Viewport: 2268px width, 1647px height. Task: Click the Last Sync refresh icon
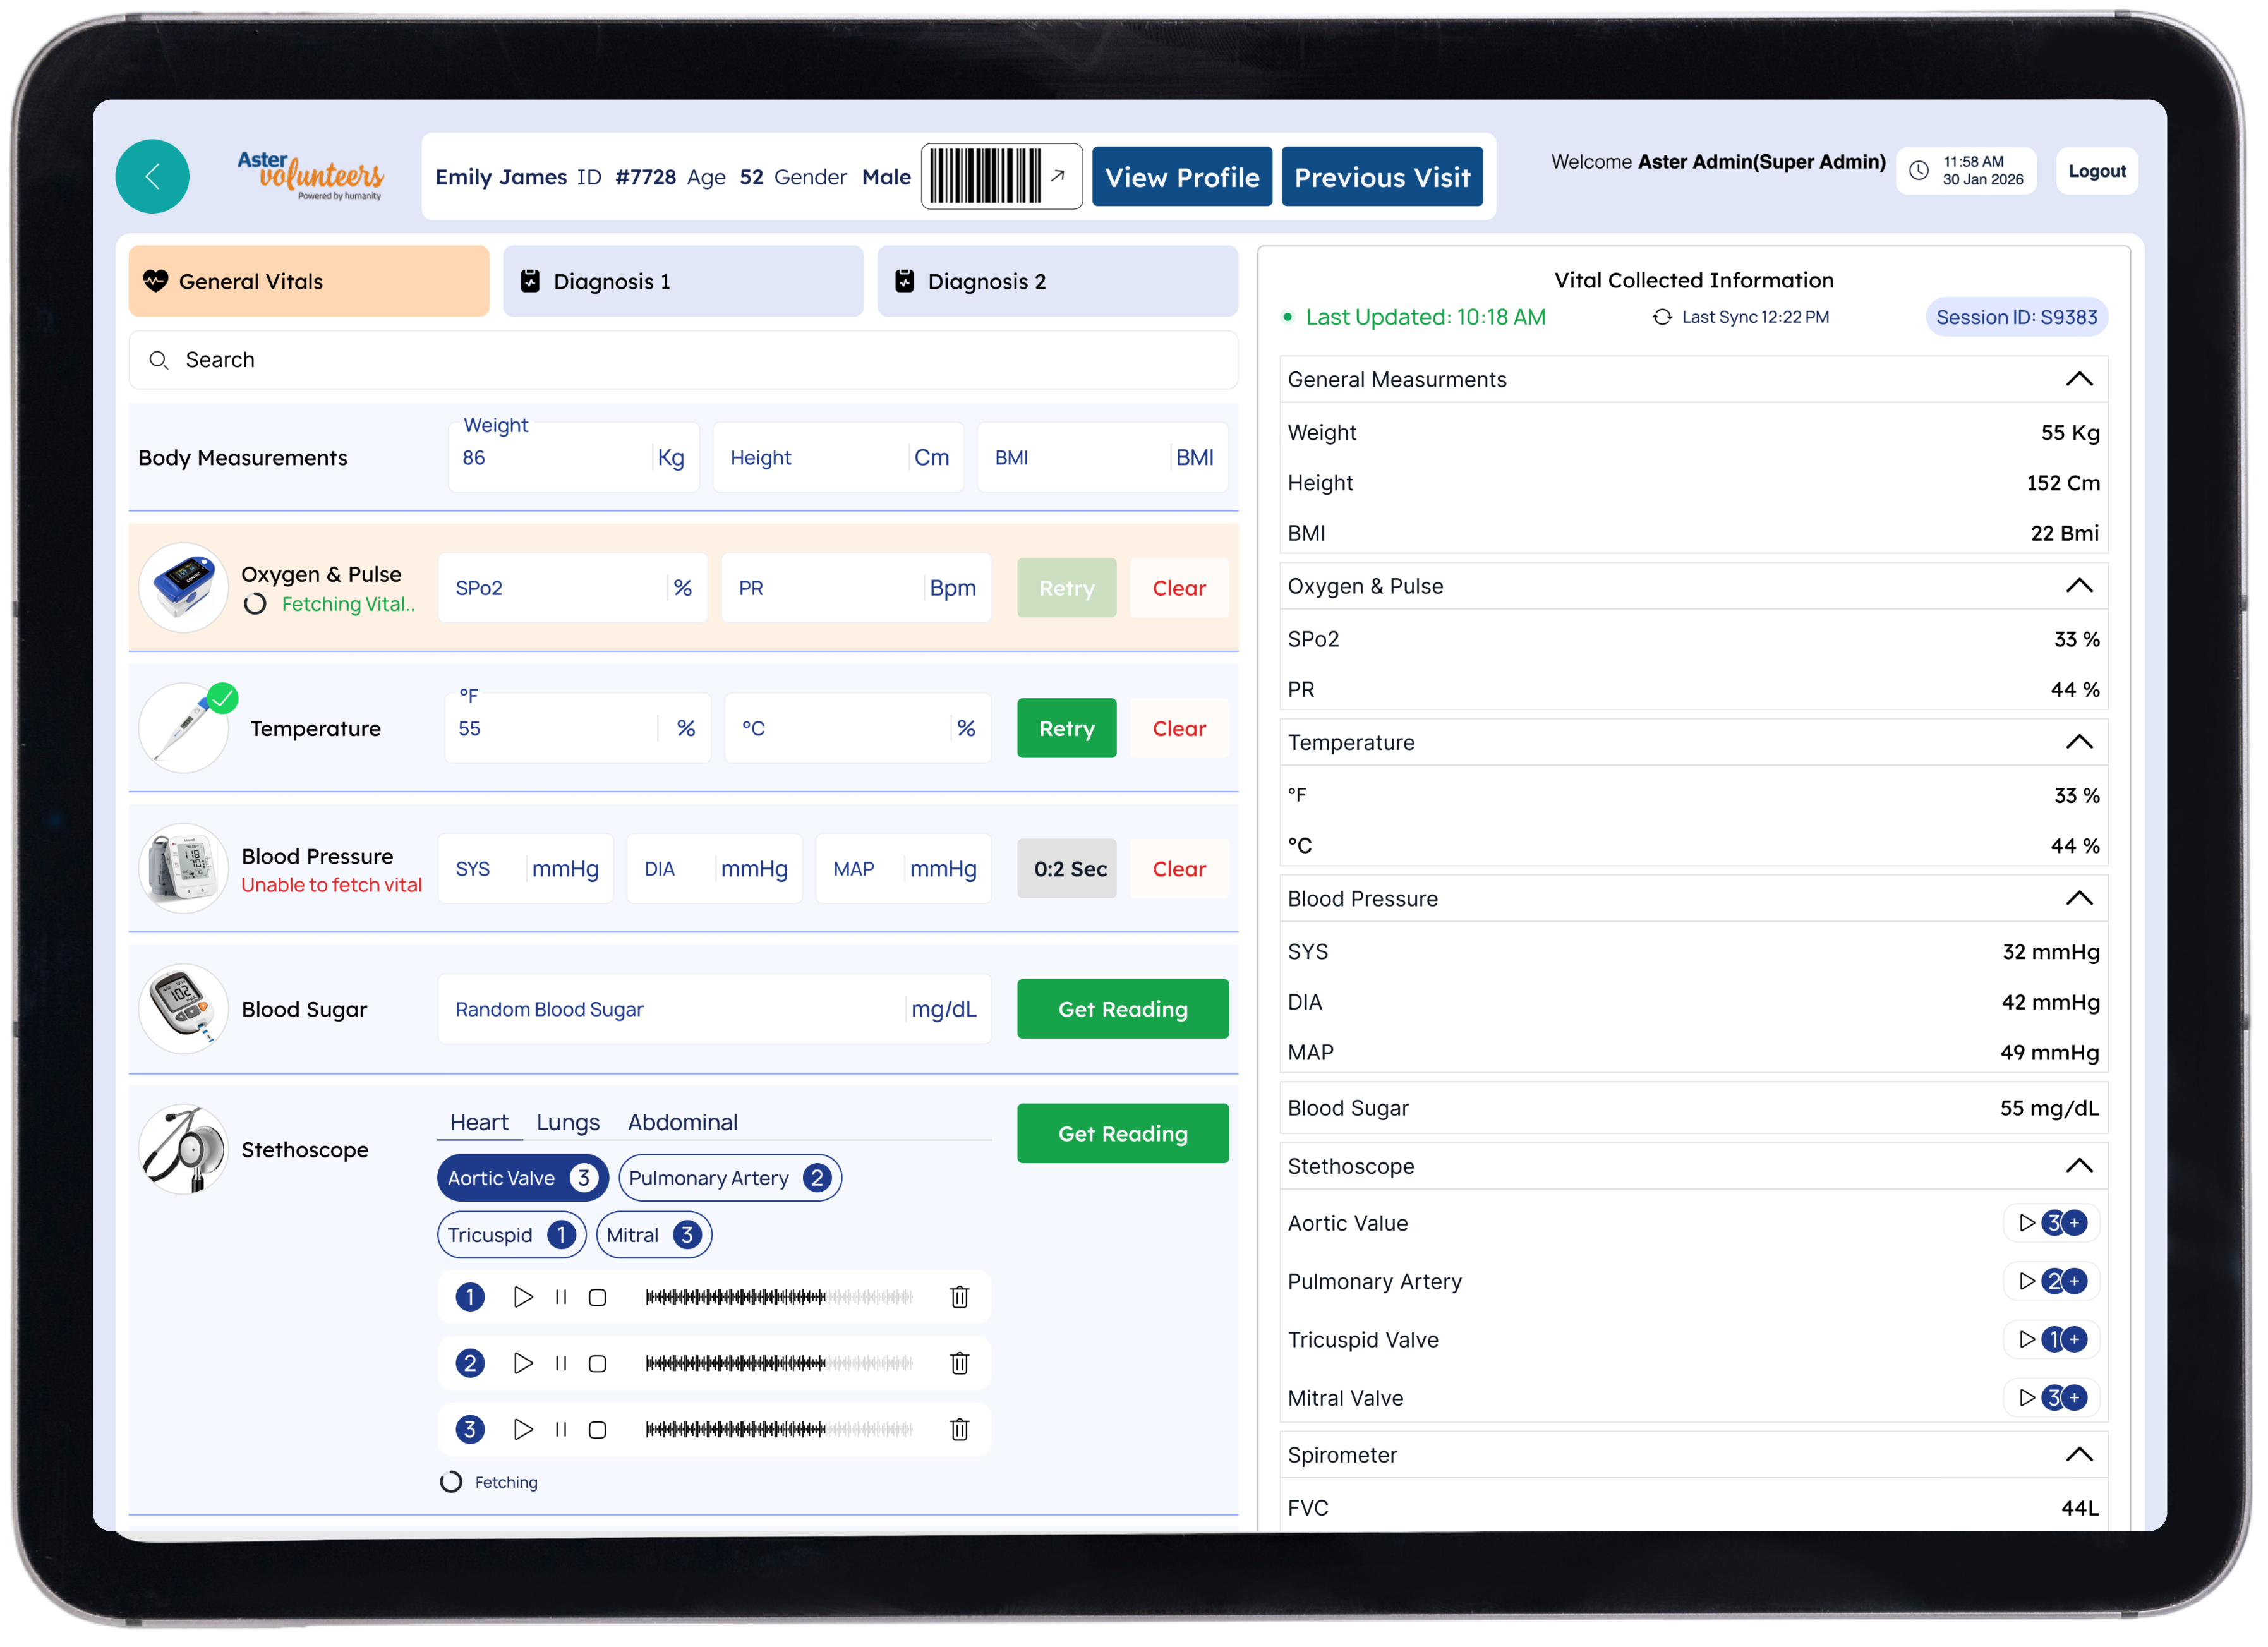pyautogui.click(x=1662, y=317)
